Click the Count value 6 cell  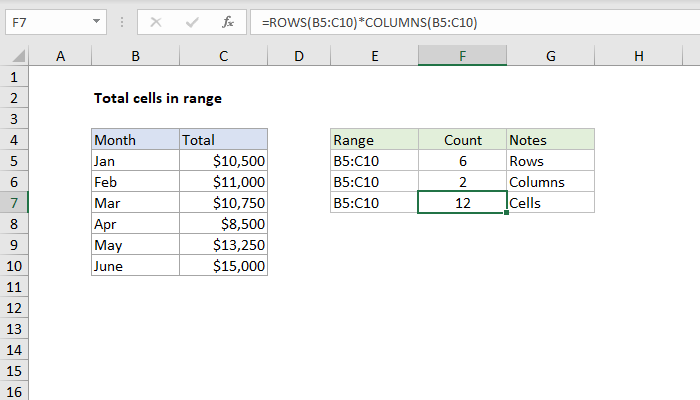click(x=462, y=161)
